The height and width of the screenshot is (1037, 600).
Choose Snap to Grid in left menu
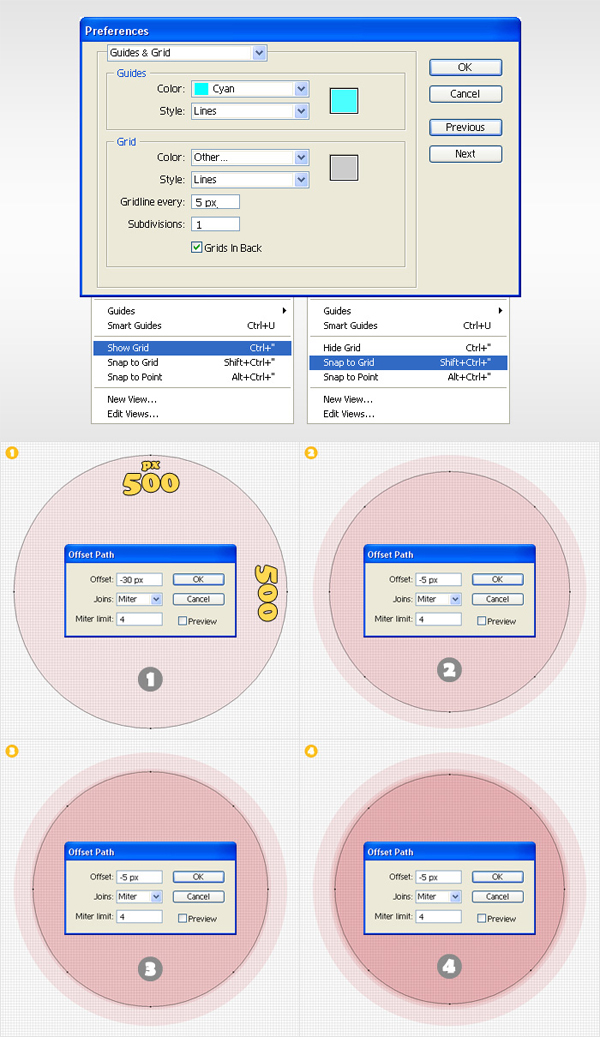pos(192,362)
